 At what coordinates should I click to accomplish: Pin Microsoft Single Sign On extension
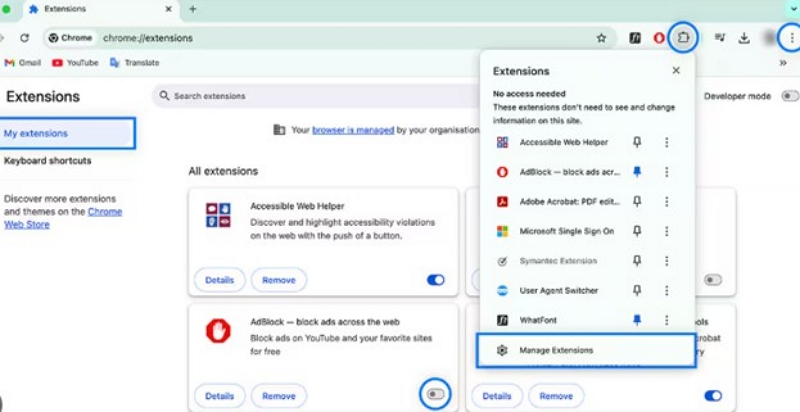(637, 231)
